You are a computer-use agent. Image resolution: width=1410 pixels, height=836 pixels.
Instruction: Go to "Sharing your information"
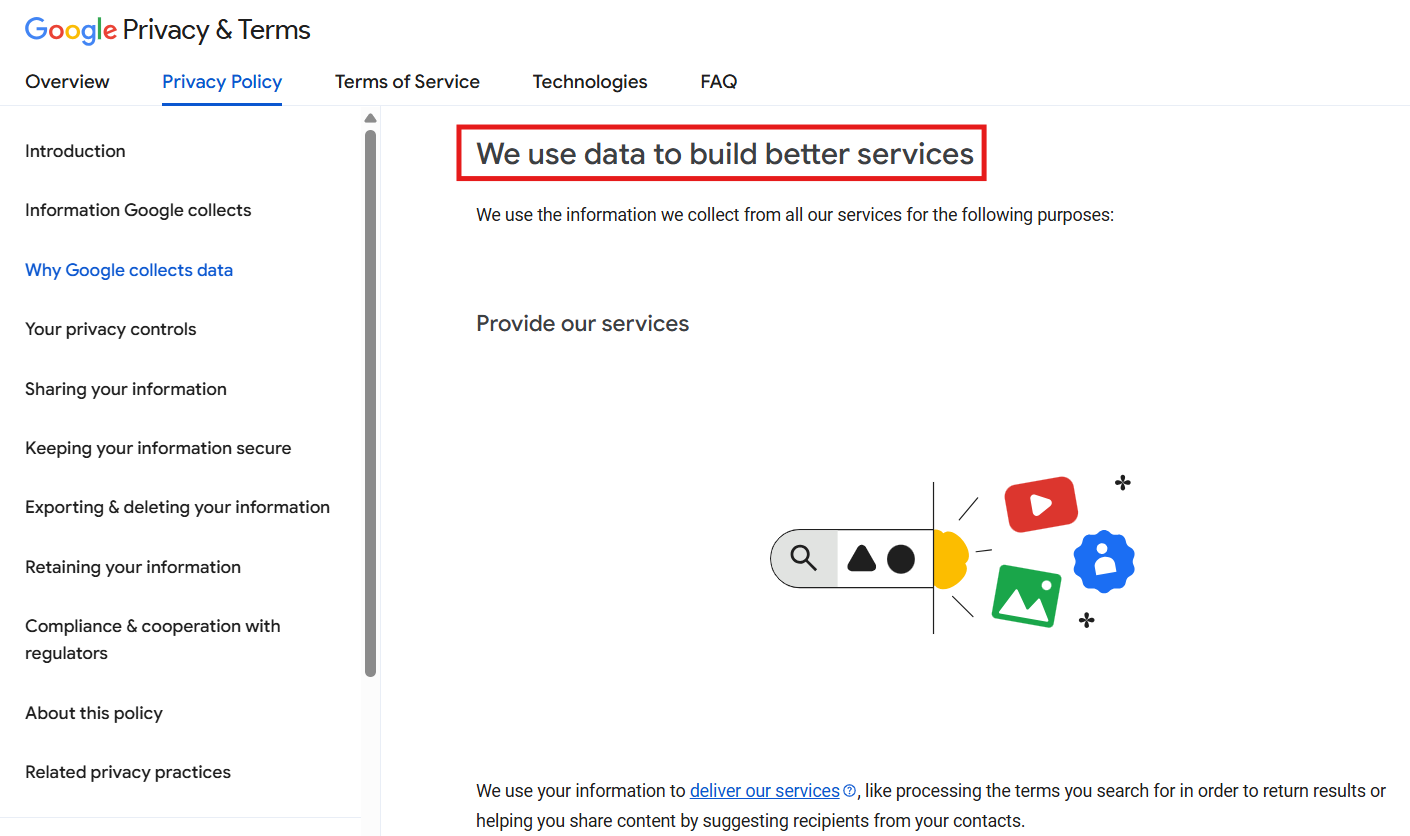click(x=125, y=388)
